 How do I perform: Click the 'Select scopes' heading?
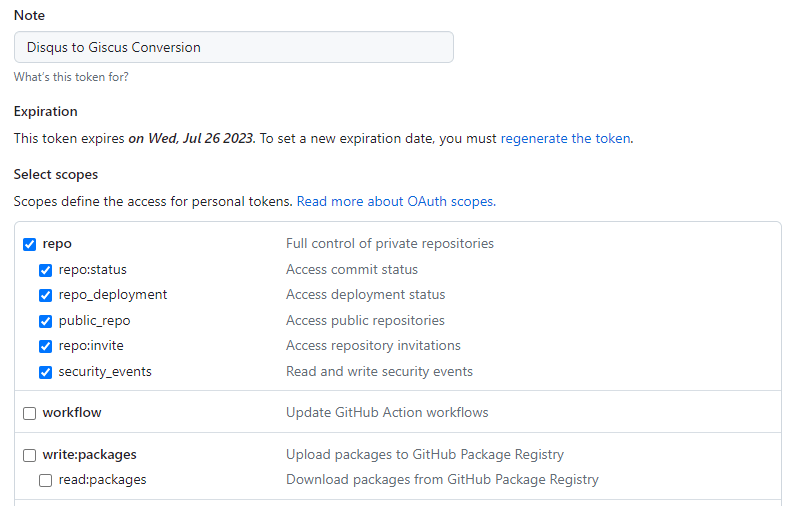pos(56,175)
